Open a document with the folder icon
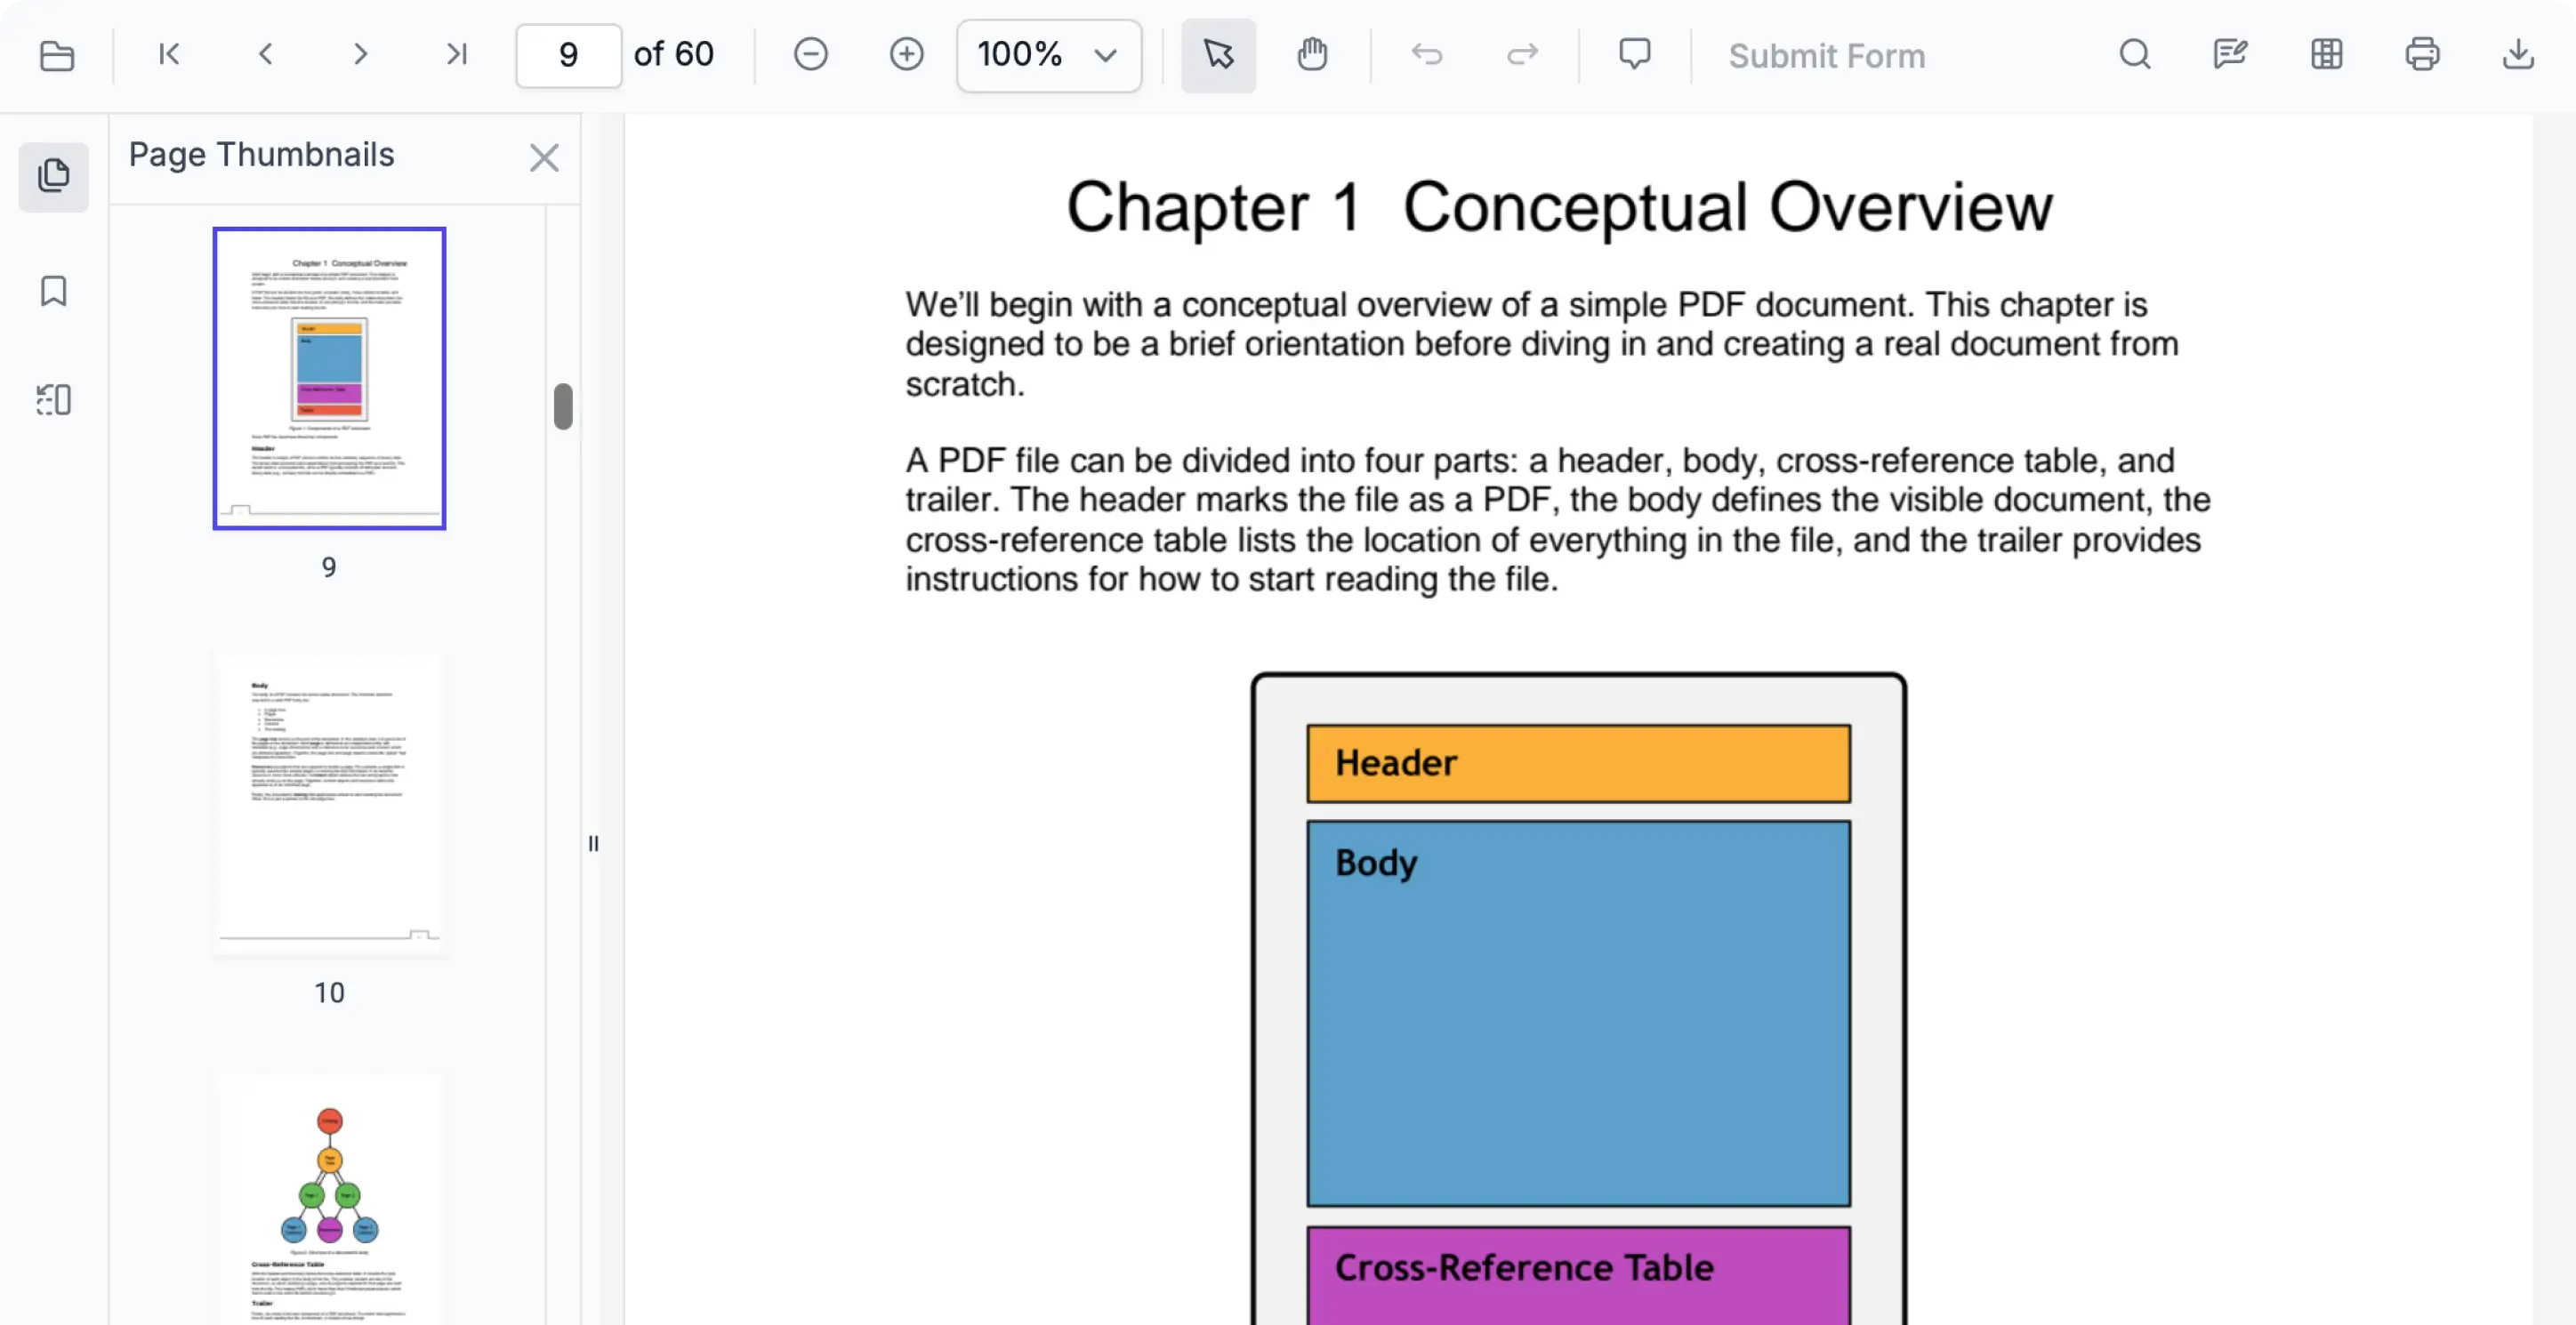 pos(57,56)
